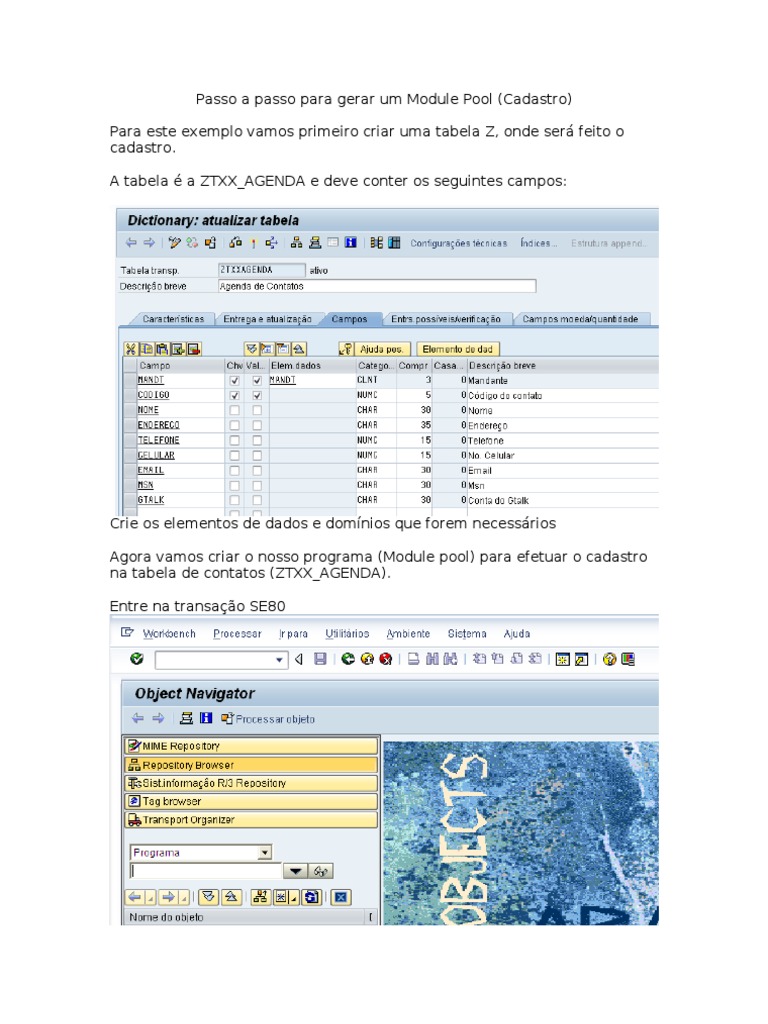
Task: Click the binoculars Find icon in SE80 toolbar
Action: (432, 659)
